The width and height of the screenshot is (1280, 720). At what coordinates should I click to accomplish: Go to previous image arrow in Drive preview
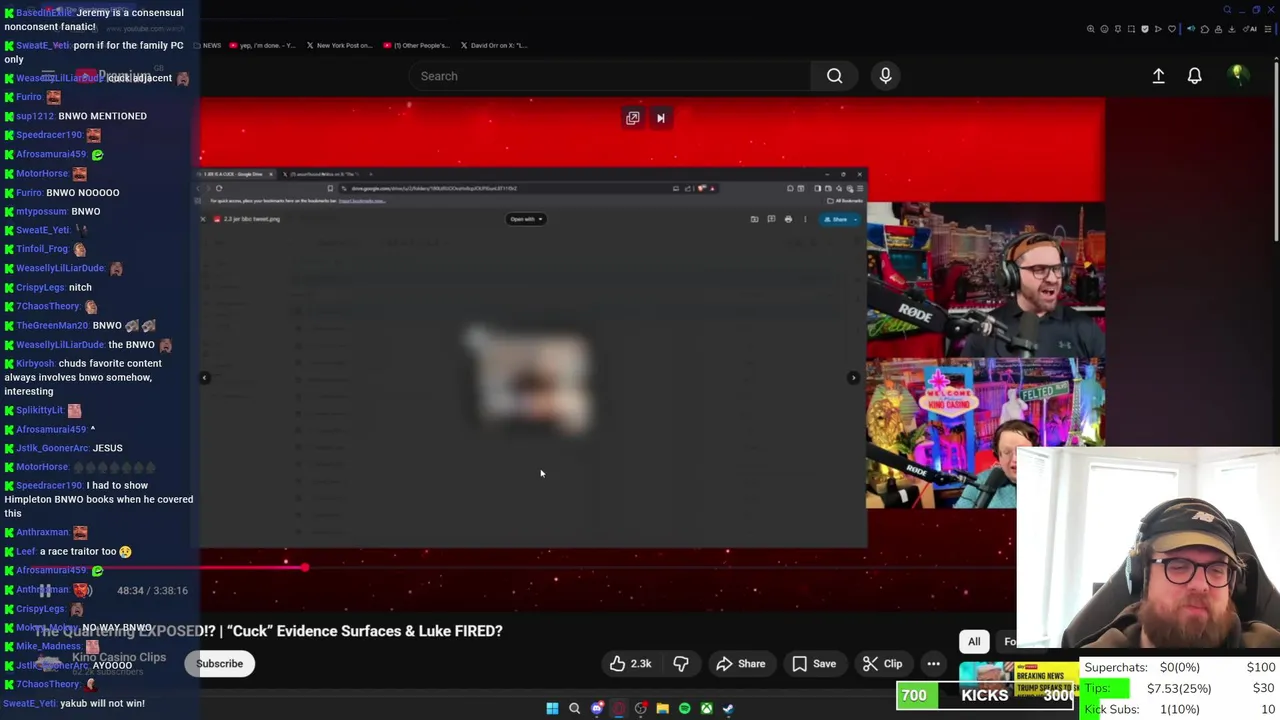coord(205,378)
